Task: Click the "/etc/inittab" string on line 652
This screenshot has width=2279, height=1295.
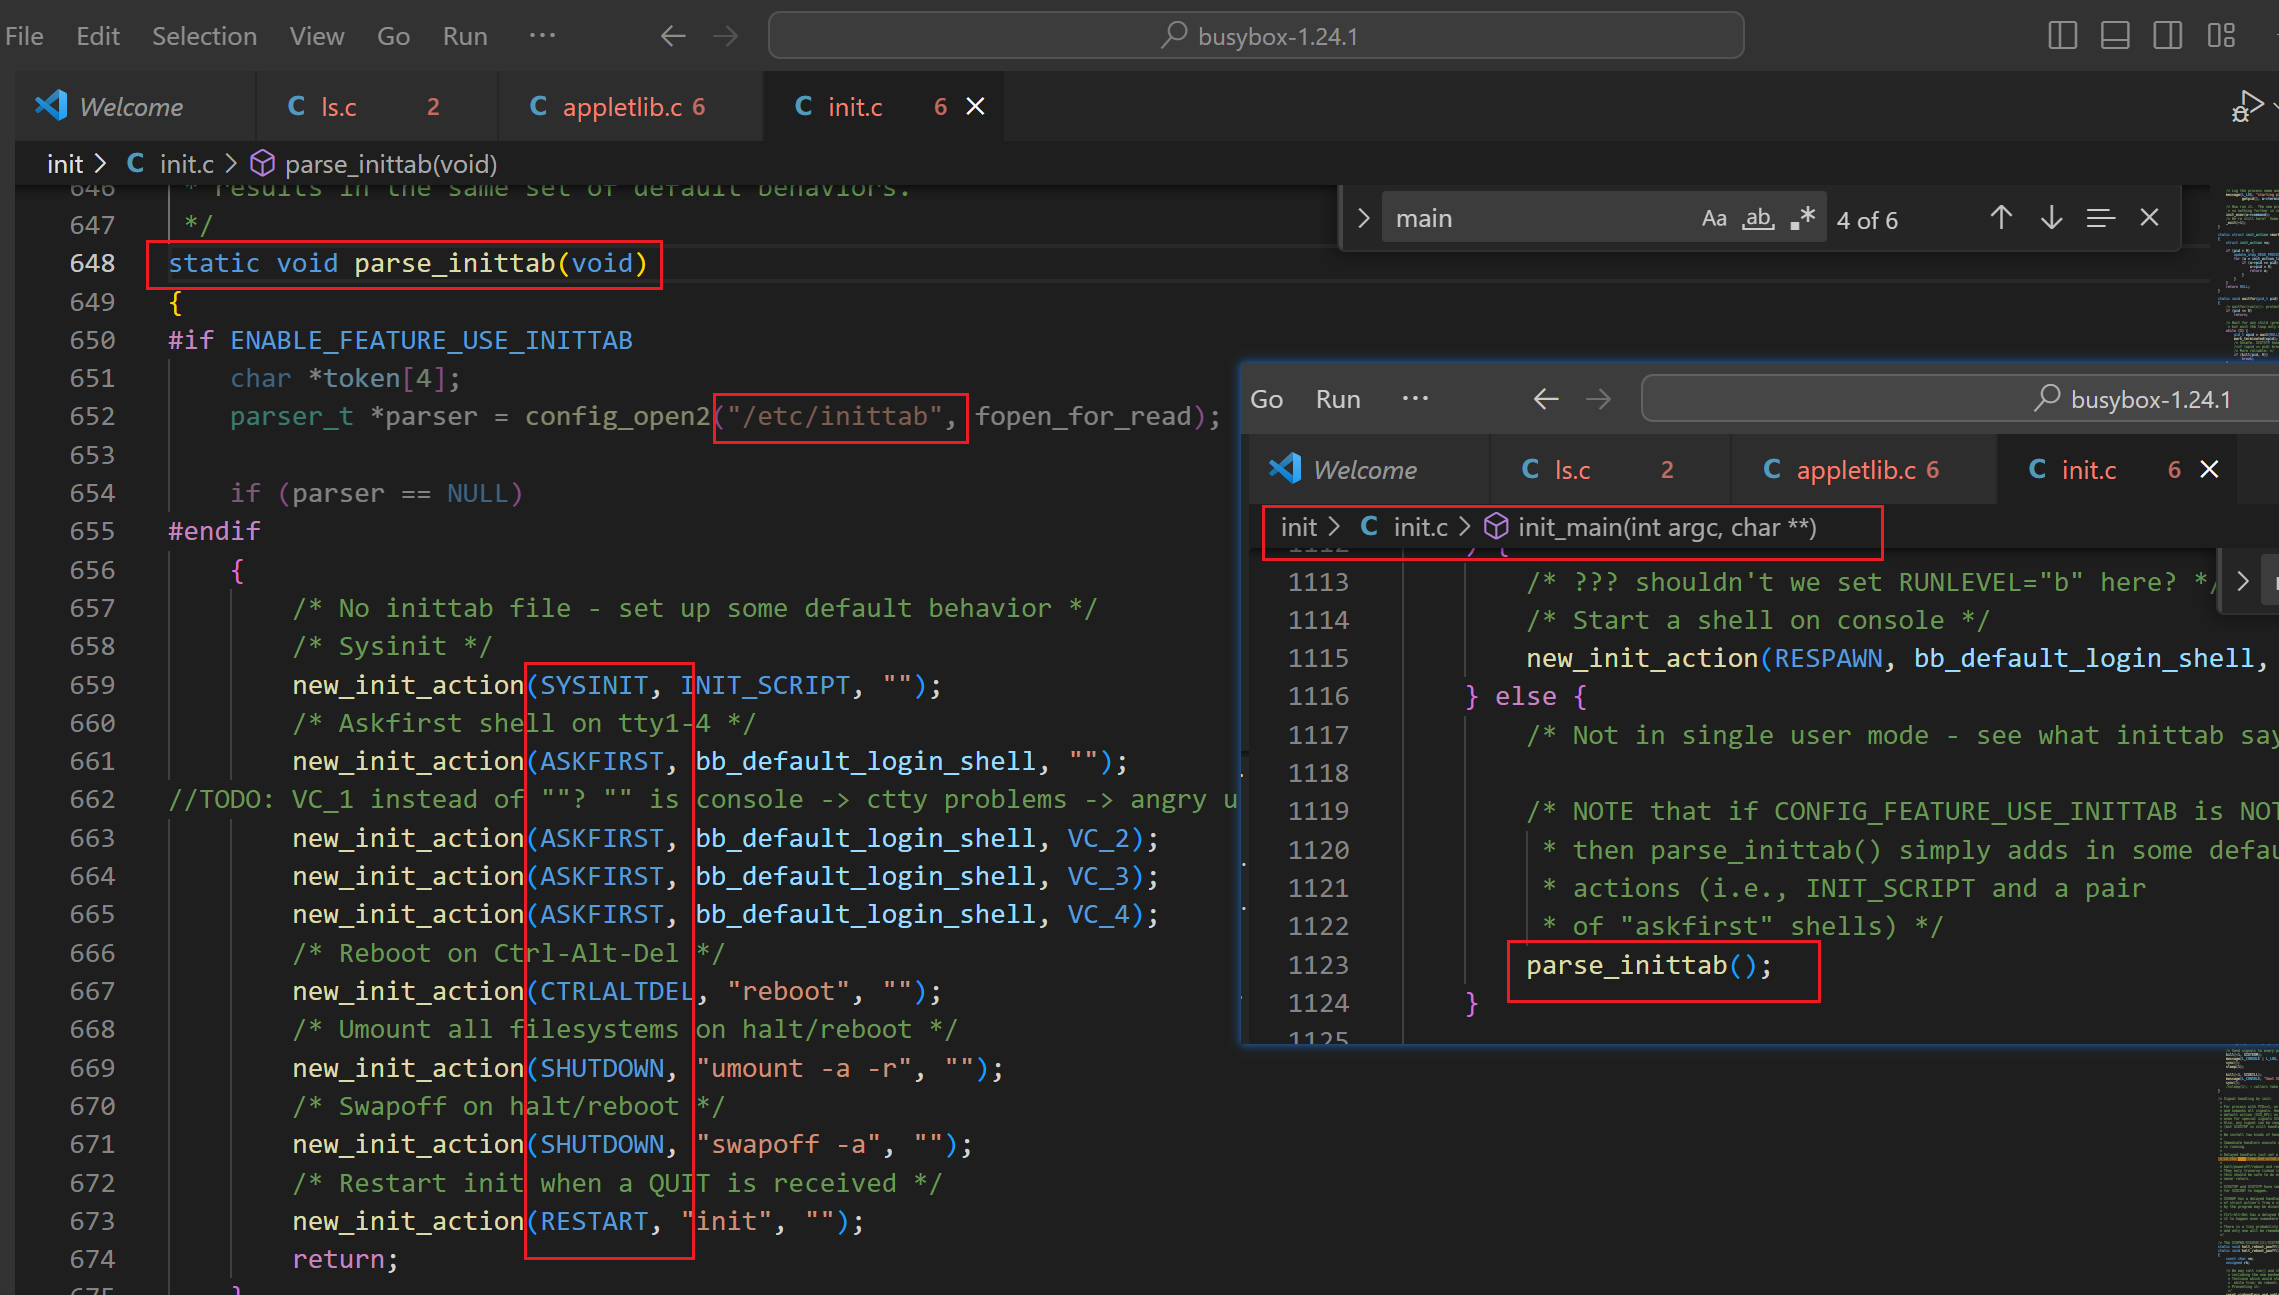Action: (x=834, y=416)
